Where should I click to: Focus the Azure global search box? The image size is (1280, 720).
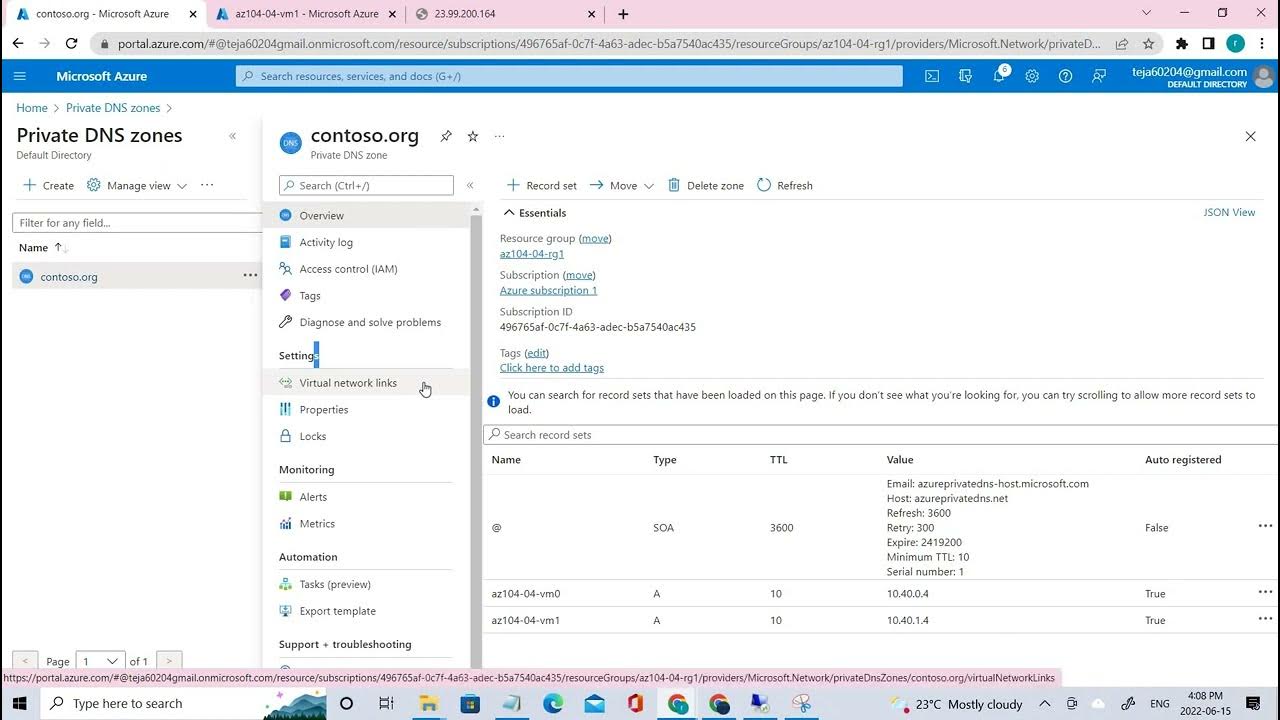coord(569,76)
